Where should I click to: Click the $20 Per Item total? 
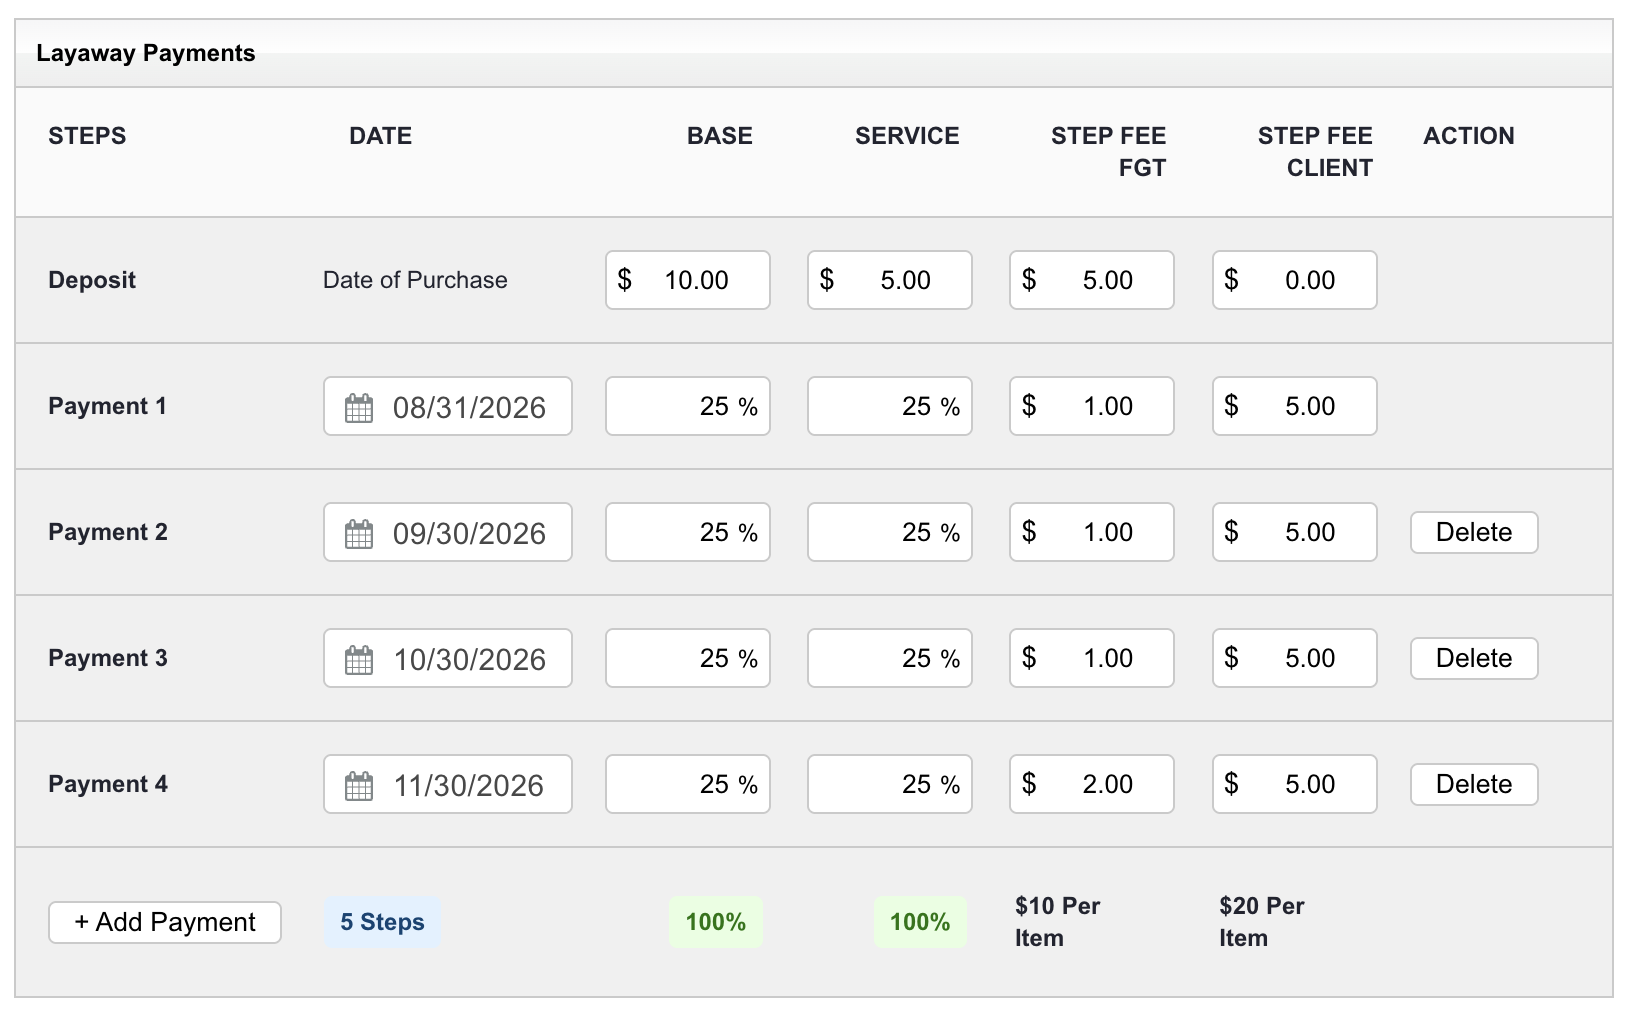pos(1262,922)
